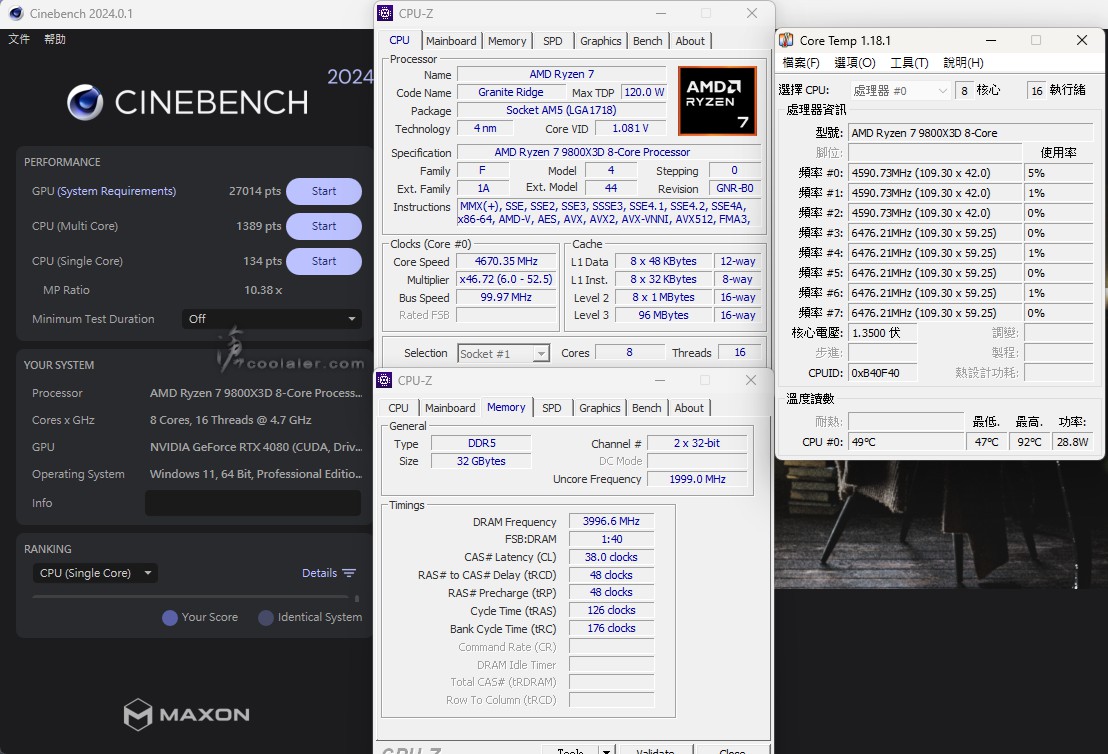Open the 選項(O) menu in Core Temp
The height and width of the screenshot is (754, 1108).
[855, 63]
